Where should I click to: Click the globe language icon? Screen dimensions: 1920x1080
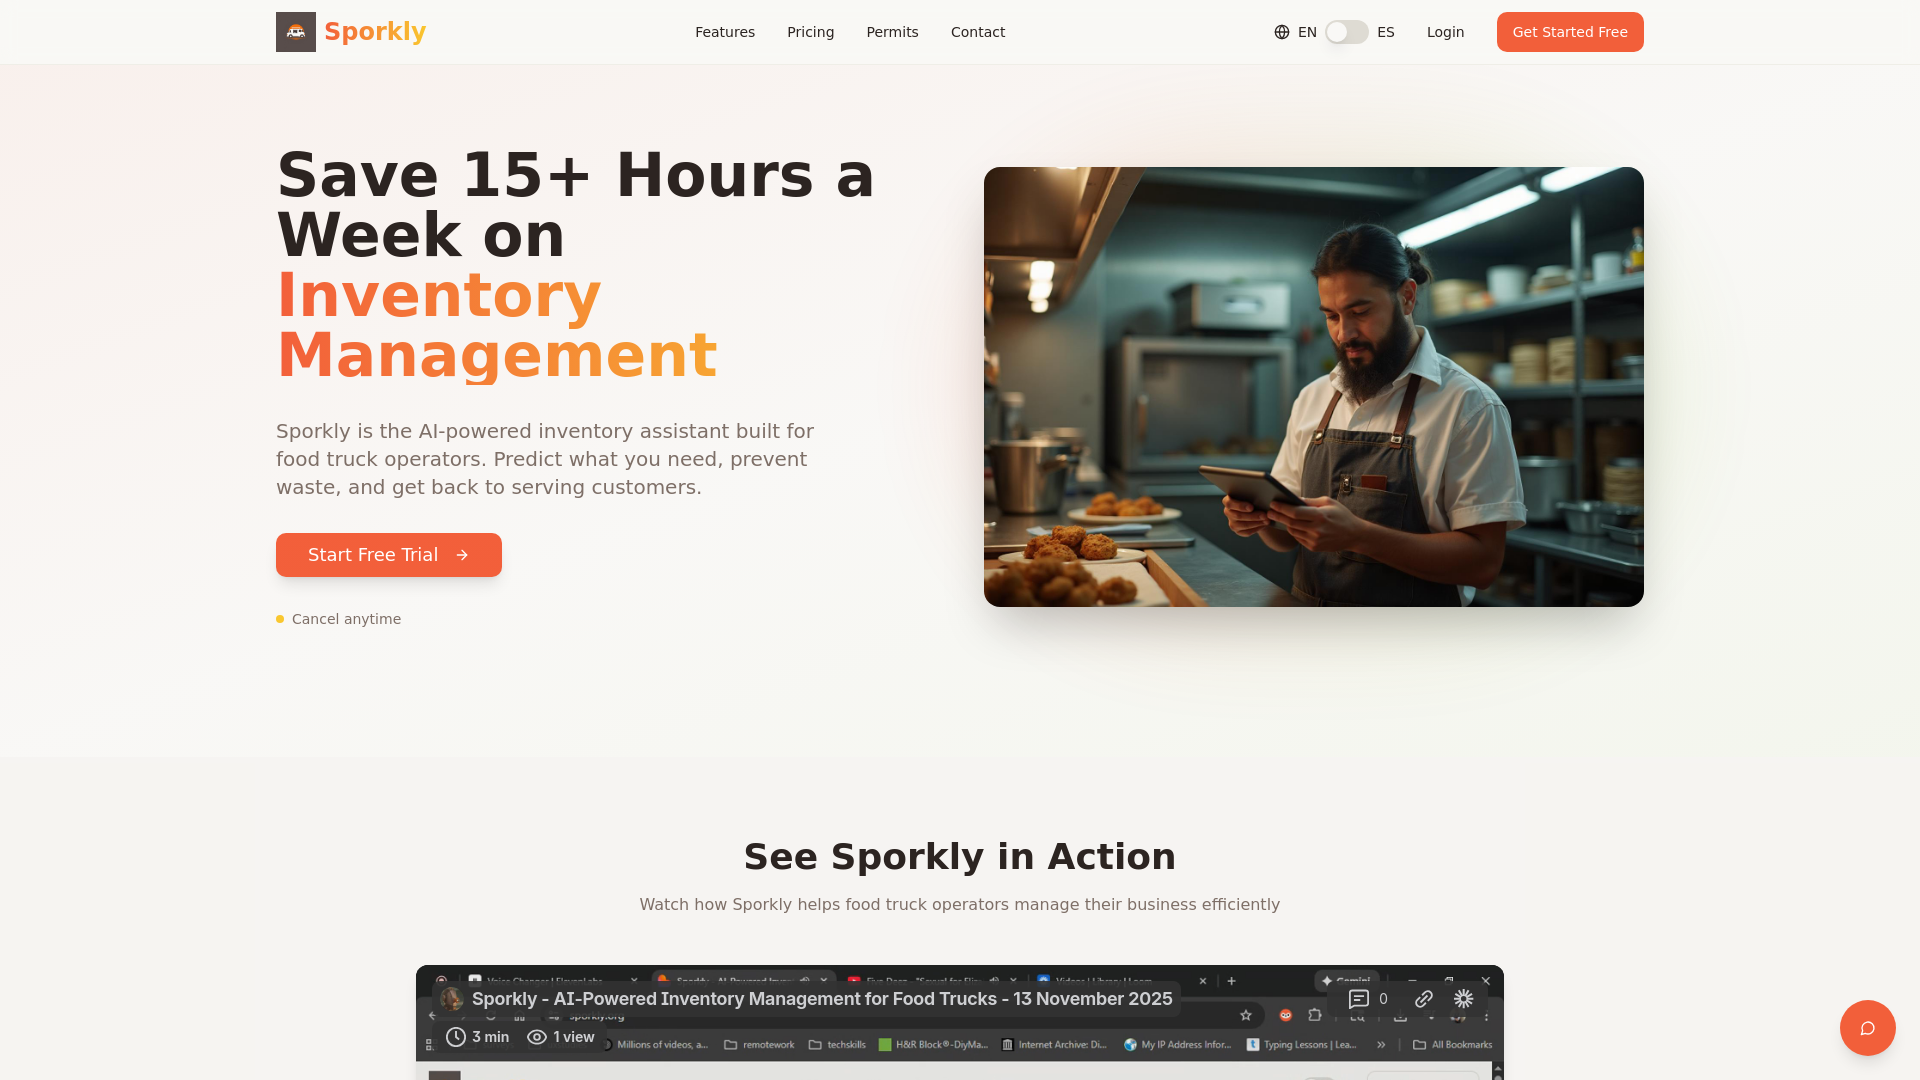coord(1282,32)
